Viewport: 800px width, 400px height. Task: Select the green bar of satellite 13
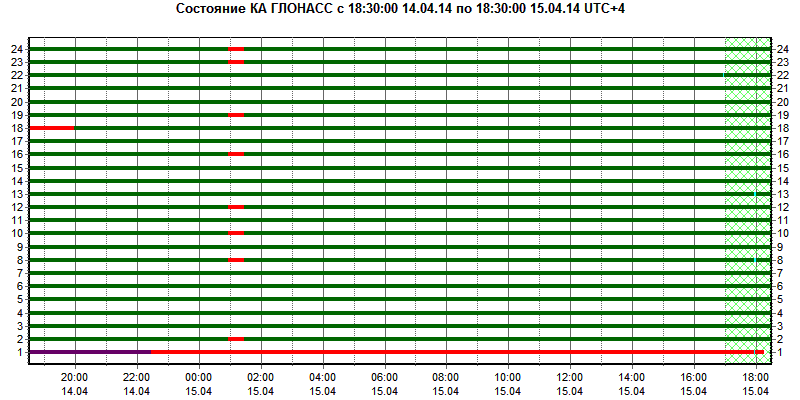400,194
